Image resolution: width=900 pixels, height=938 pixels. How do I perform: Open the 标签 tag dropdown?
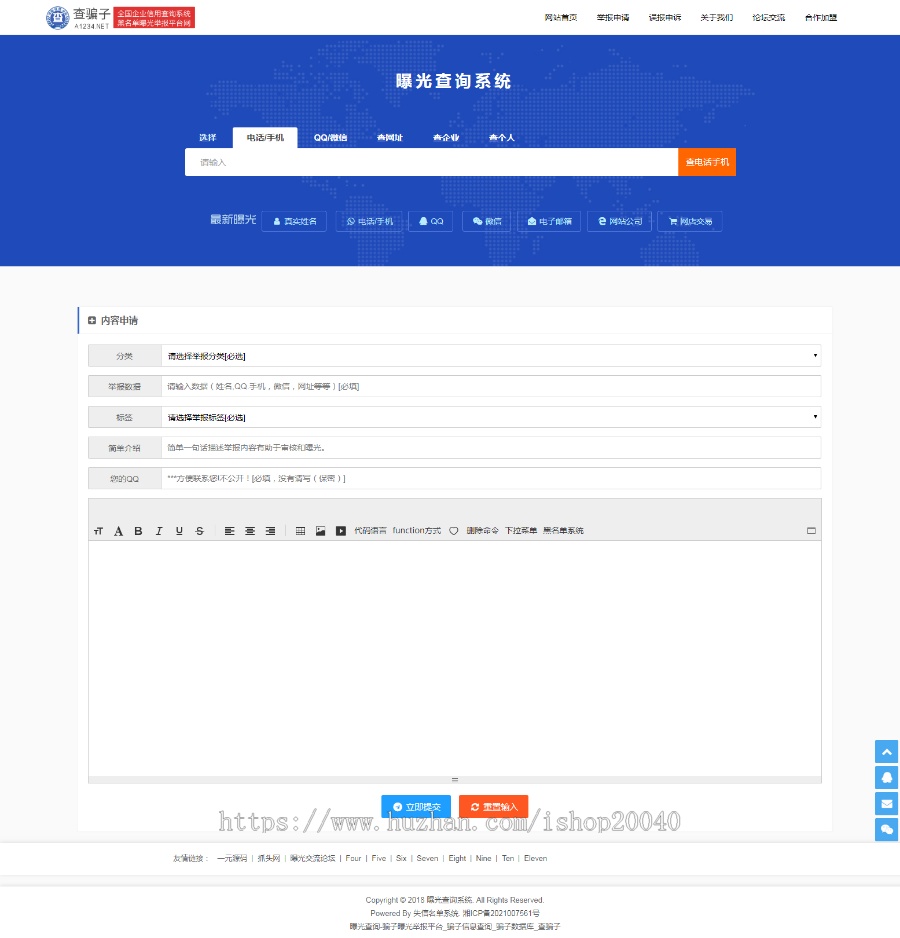coord(491,417)
